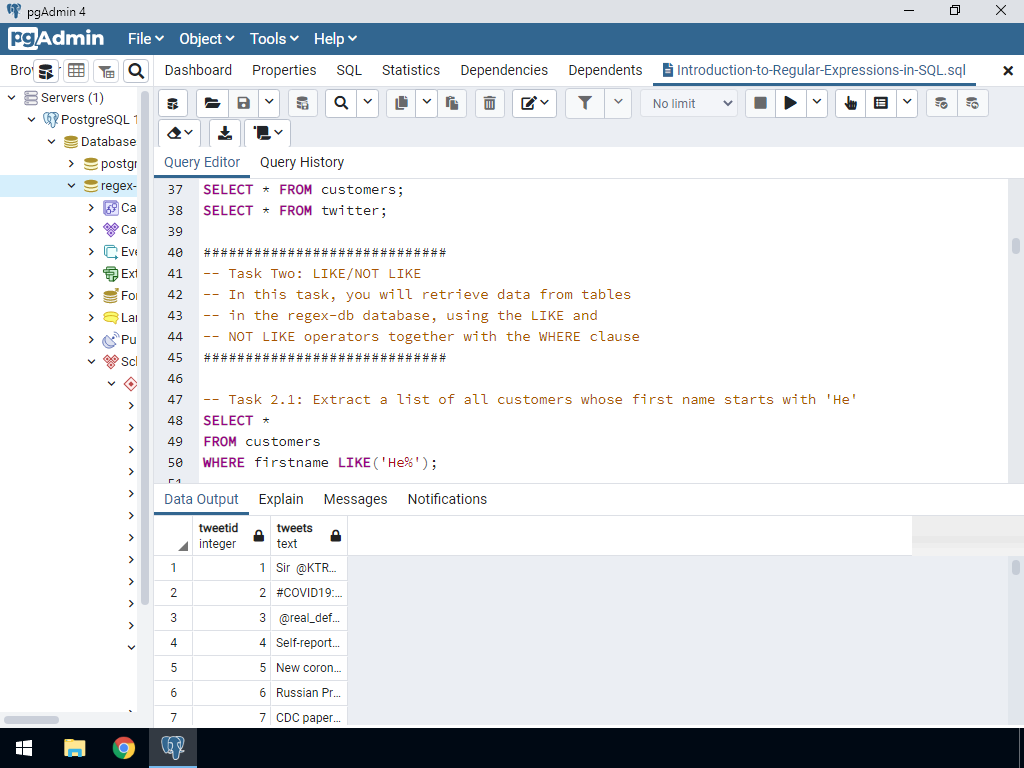The width and height of the screenshot is (1024, 768).
Task: Delete rows using the trash icon
Action: coord(489,103)
